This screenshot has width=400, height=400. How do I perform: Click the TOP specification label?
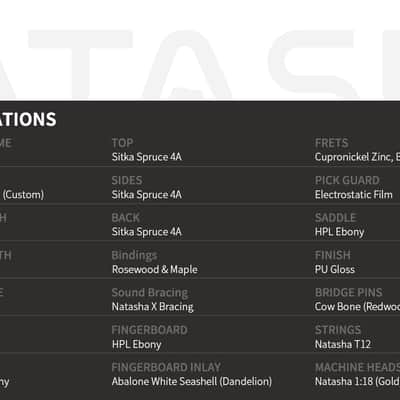[x=122, y=143]
